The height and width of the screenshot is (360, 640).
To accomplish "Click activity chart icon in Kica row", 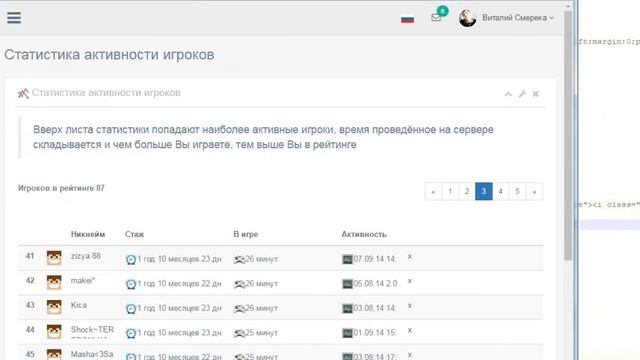I will (347, 308).
